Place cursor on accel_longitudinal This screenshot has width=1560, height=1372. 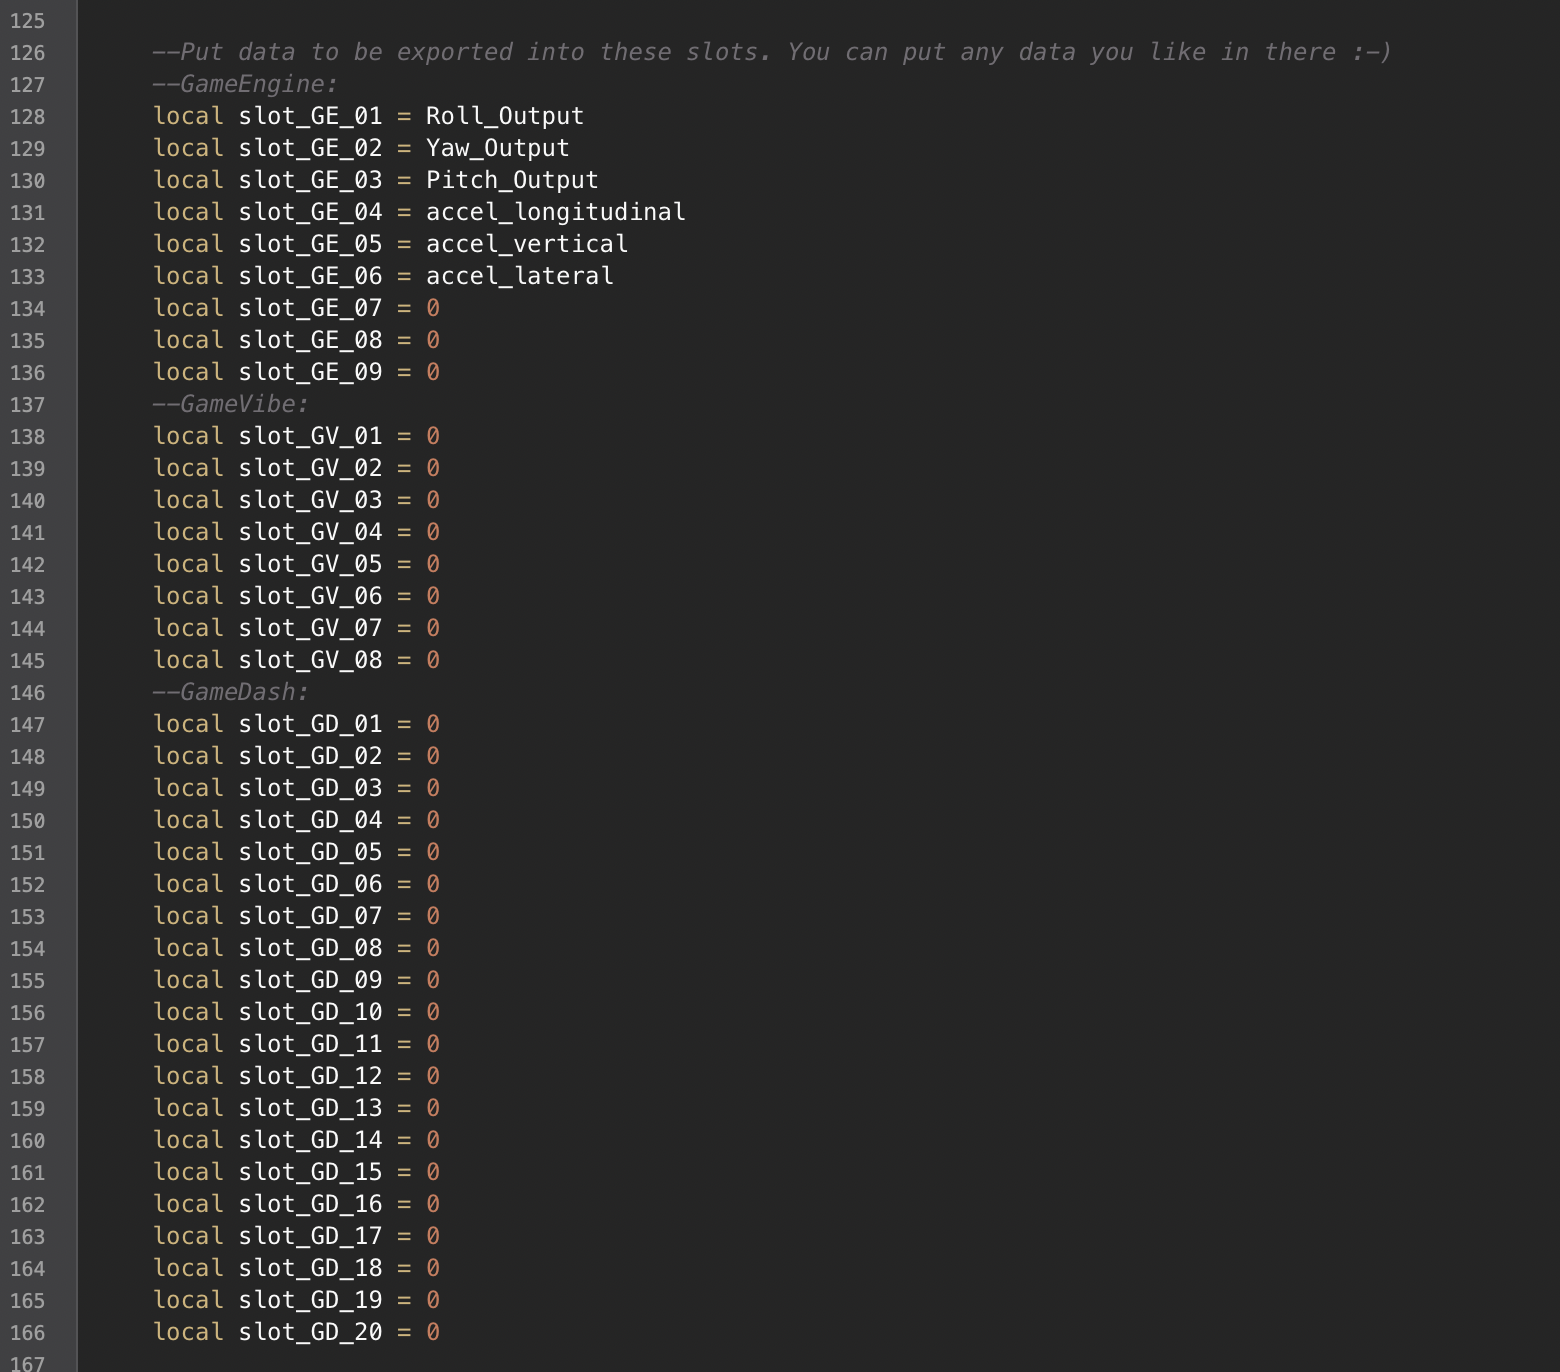555,212
